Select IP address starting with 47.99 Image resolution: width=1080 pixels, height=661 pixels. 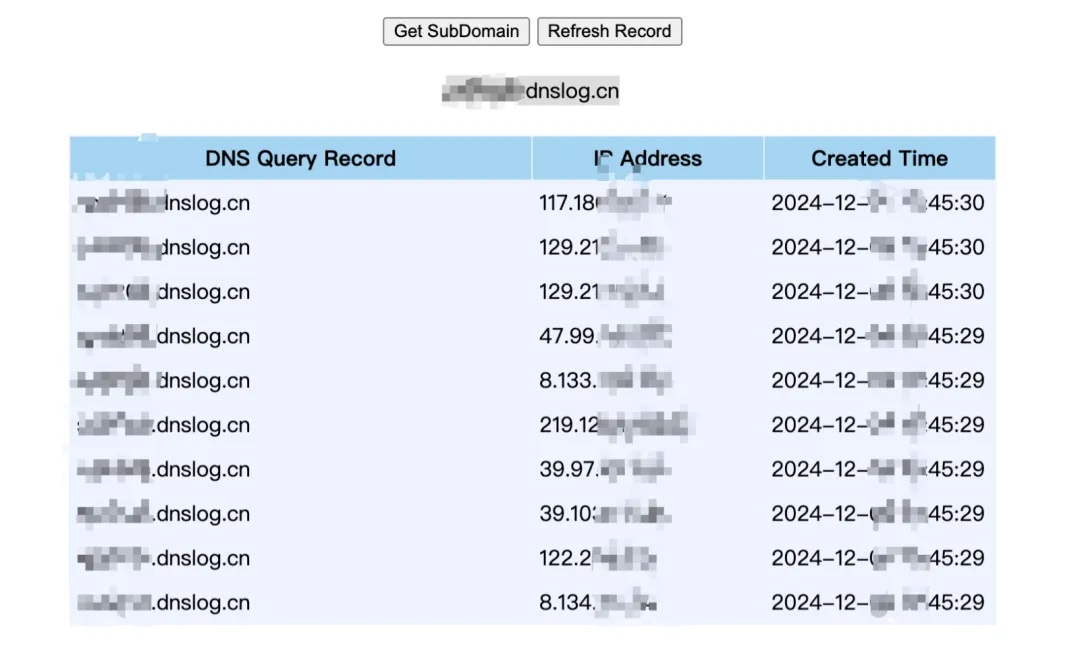(605, 336)
